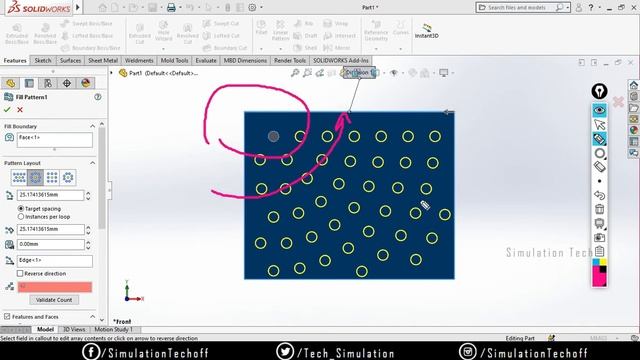
Task: Click the clipboard icon in annotation toolbar
Action: tap(599, 251)
